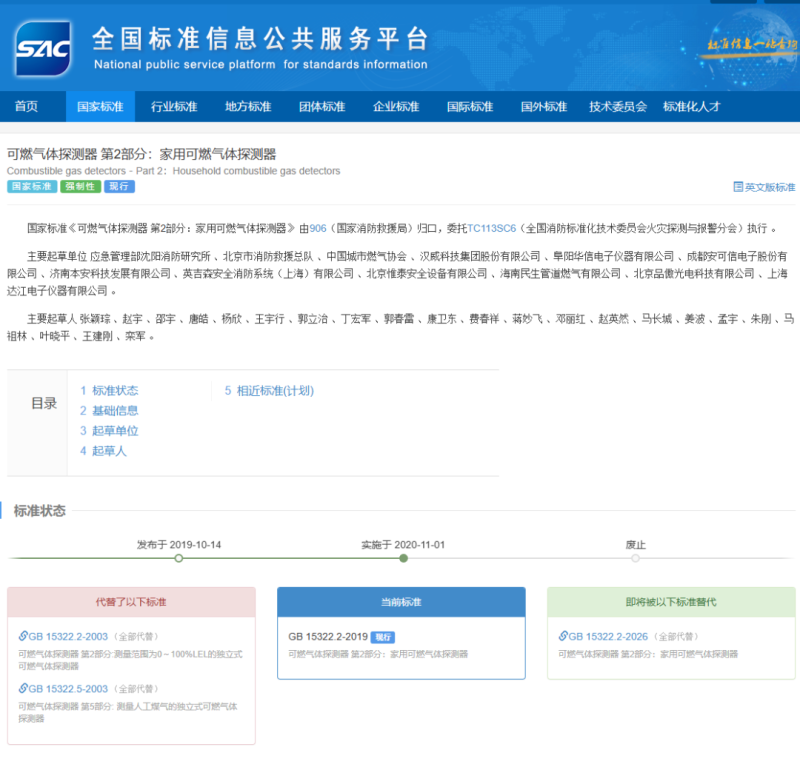Click the English version document icon
Viewport: 800px width, 764px height.
(x=738, y=187)
